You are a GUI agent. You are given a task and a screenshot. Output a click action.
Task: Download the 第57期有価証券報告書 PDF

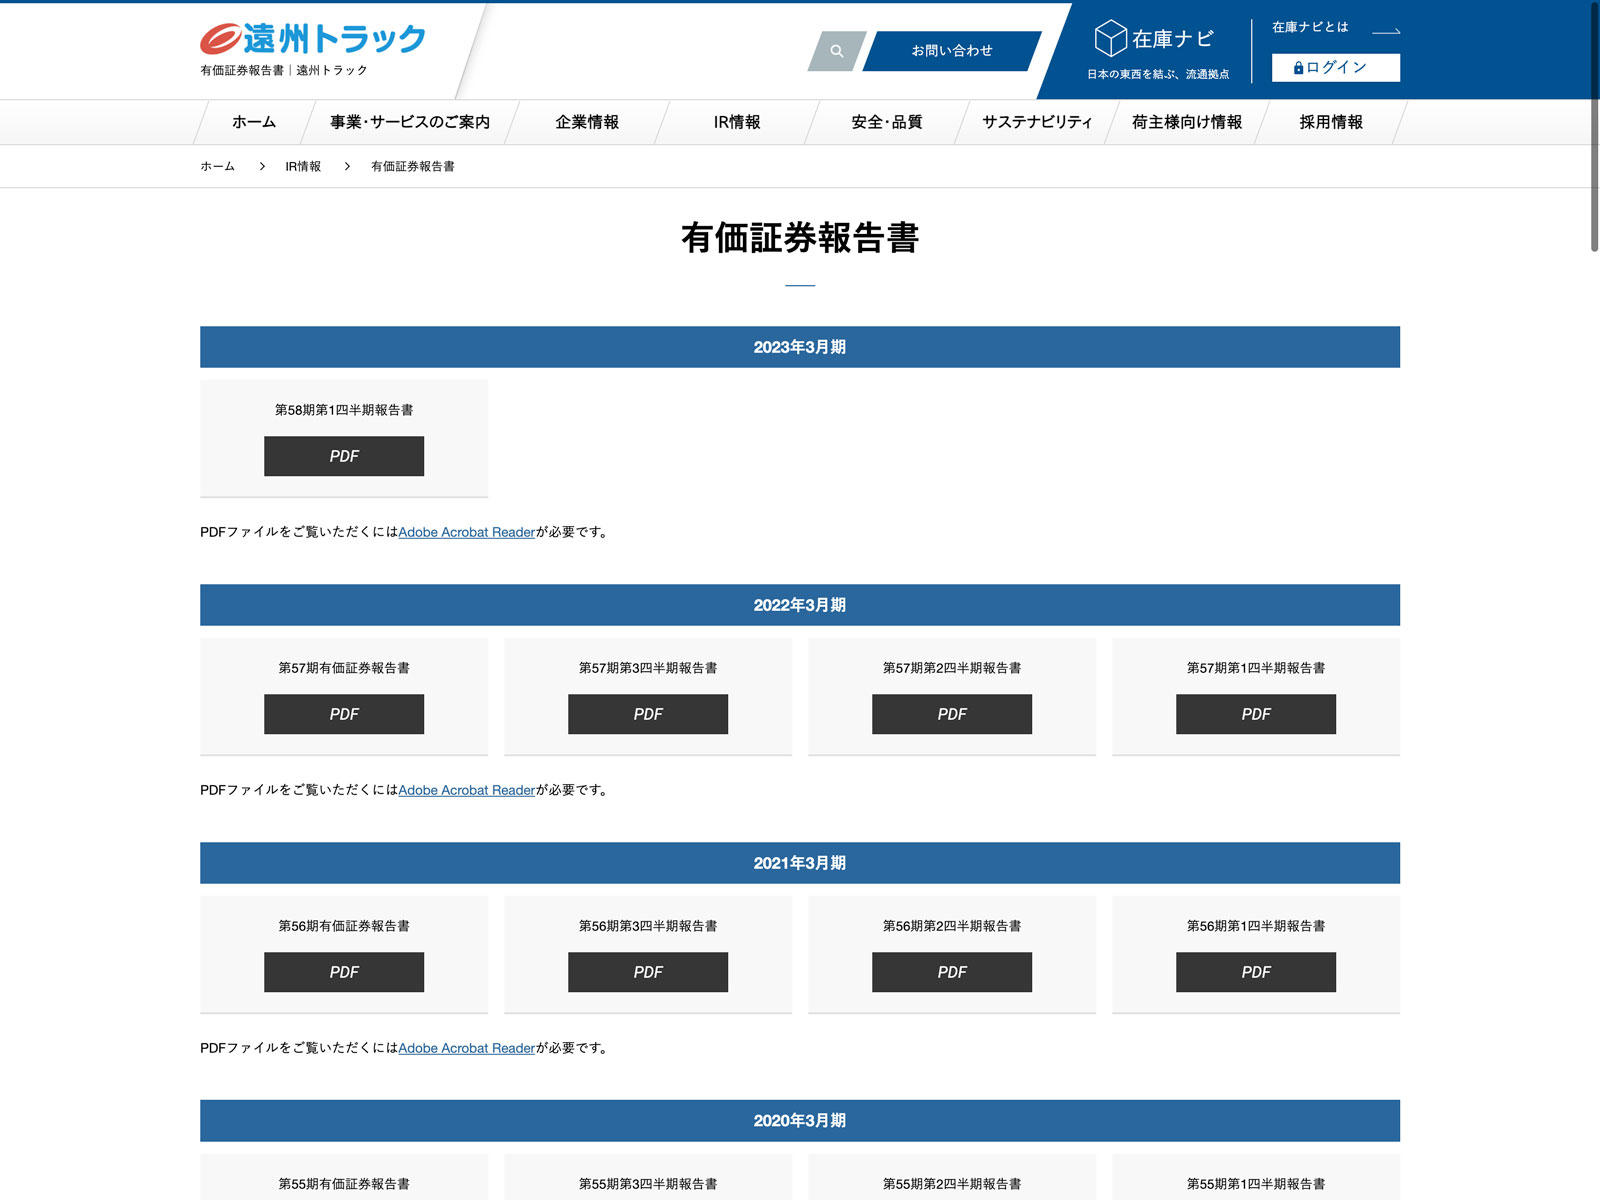(x=344, y=714)
